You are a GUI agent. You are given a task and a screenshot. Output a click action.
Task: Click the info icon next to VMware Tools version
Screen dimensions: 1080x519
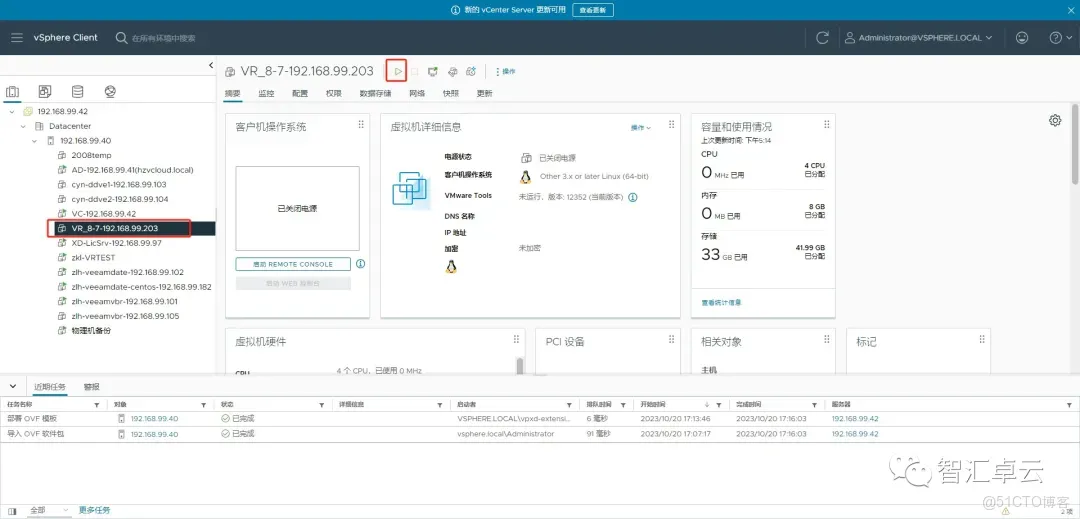click(x=632, y=197)
